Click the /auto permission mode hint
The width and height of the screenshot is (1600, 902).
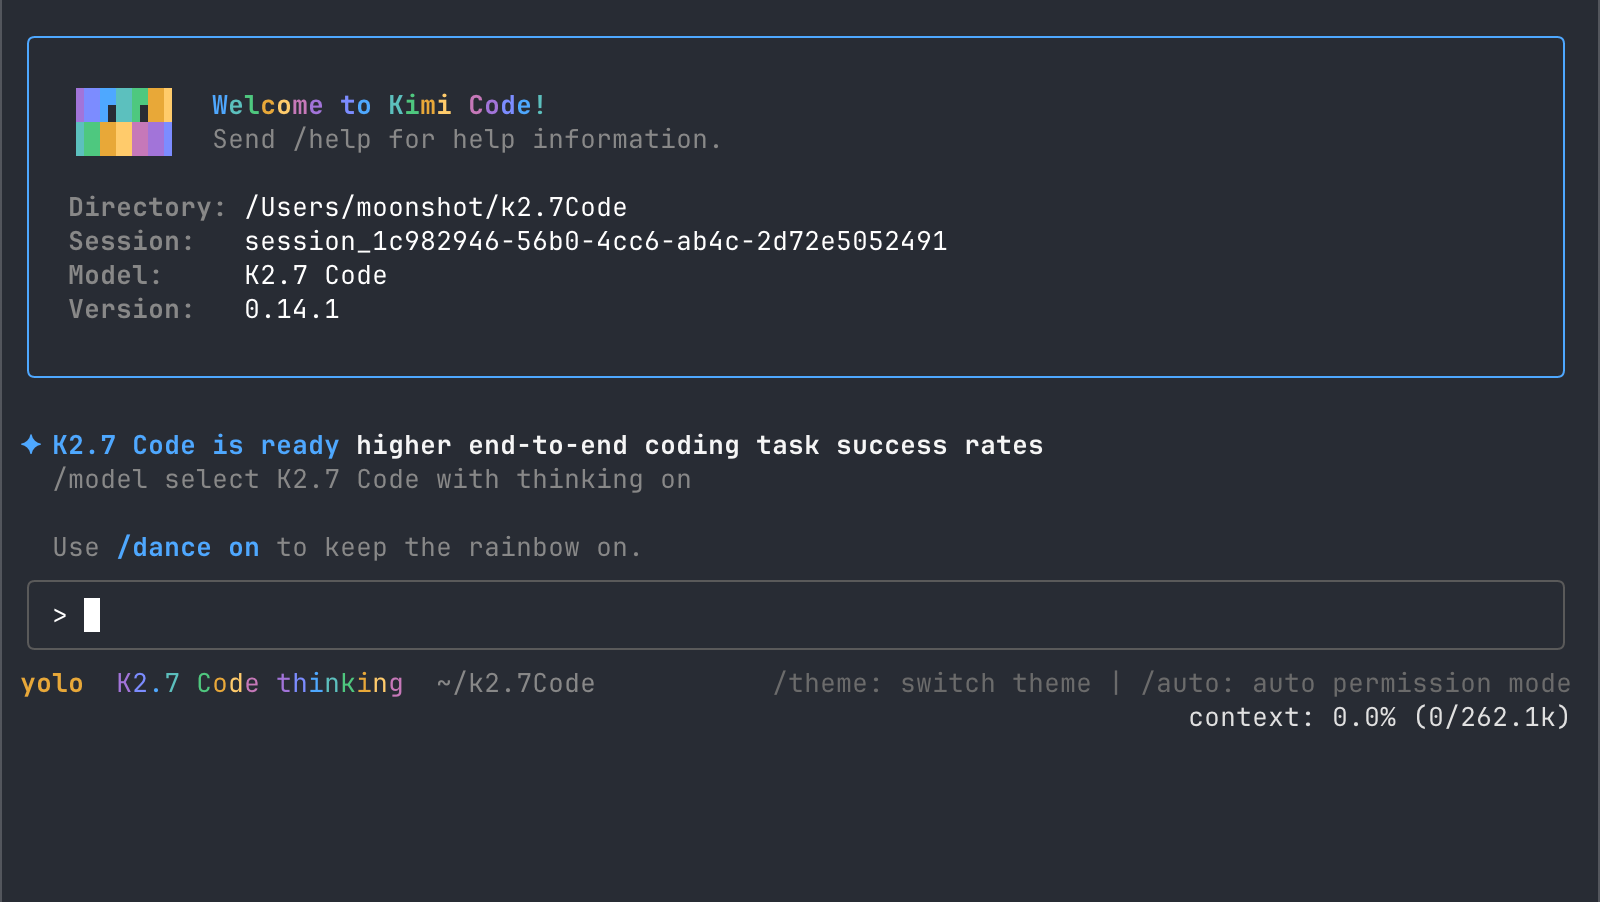[x=1356, y=683]
